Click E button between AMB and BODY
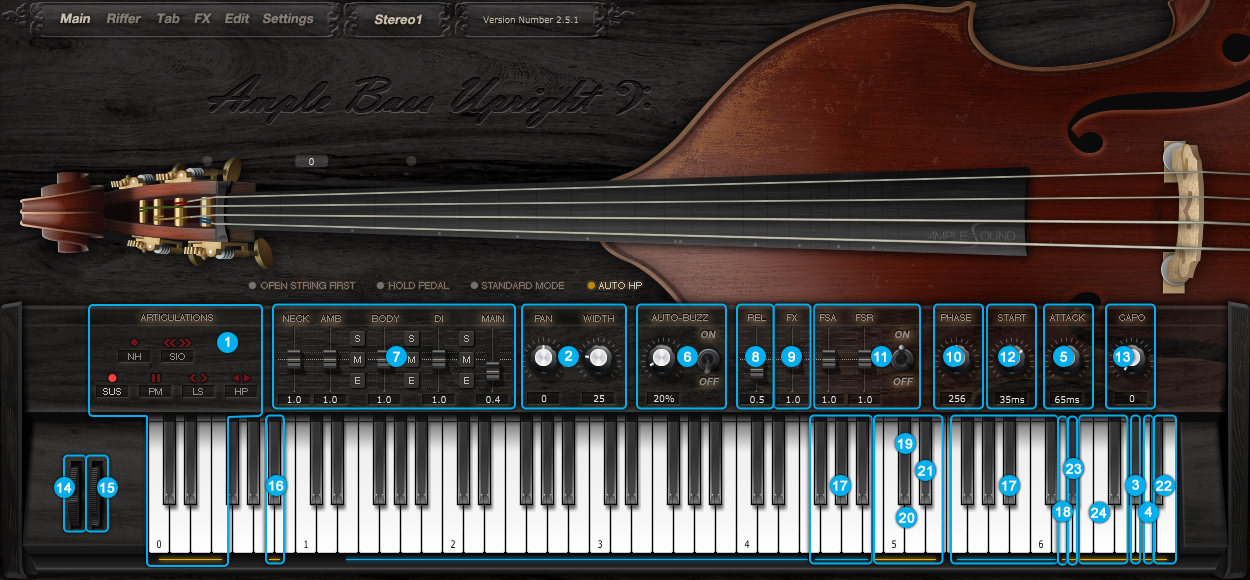Viewport: 1250px width, 580px height. point(357,380)
